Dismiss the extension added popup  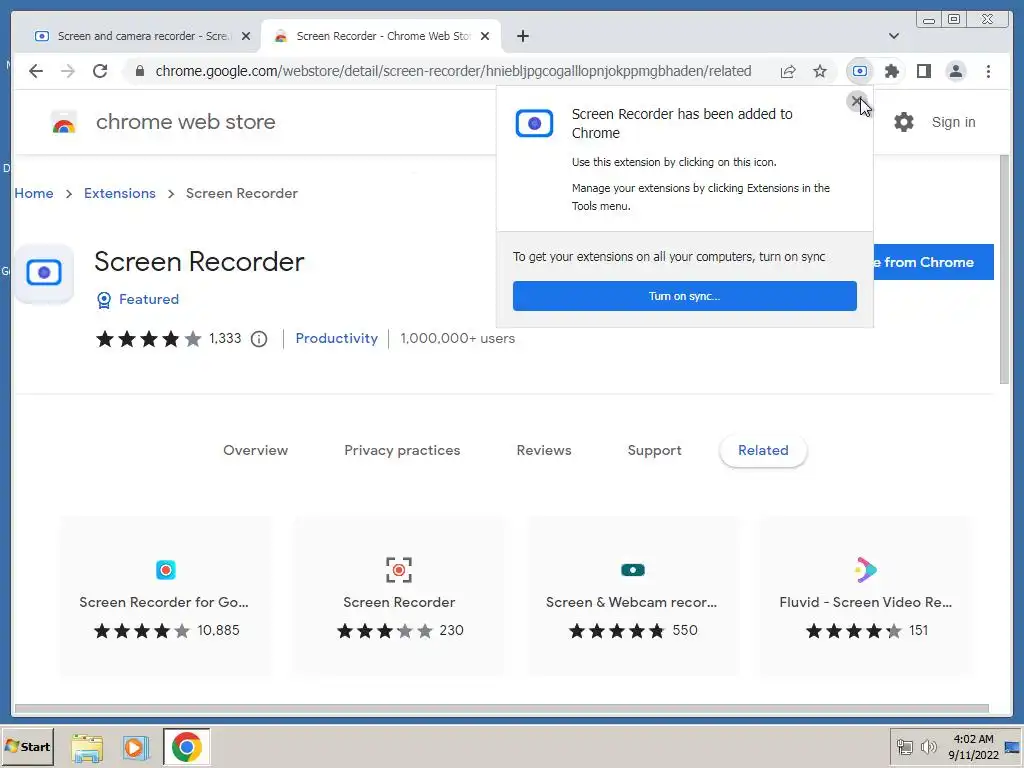tap(857, 101)
